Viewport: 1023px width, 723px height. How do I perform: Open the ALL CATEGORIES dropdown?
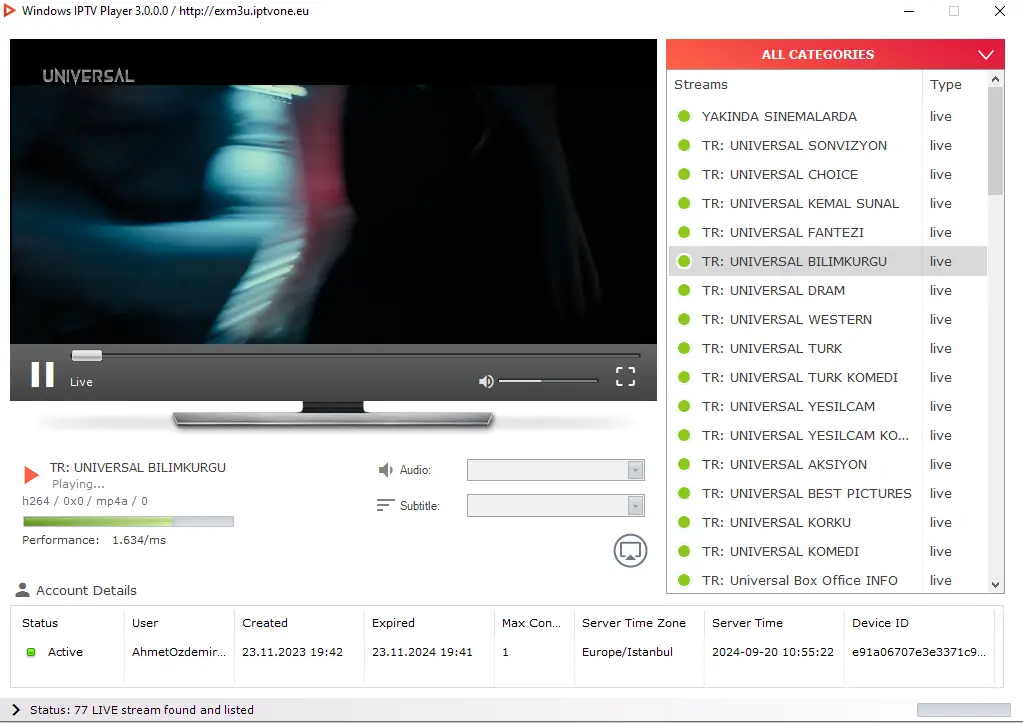point(835,54)
